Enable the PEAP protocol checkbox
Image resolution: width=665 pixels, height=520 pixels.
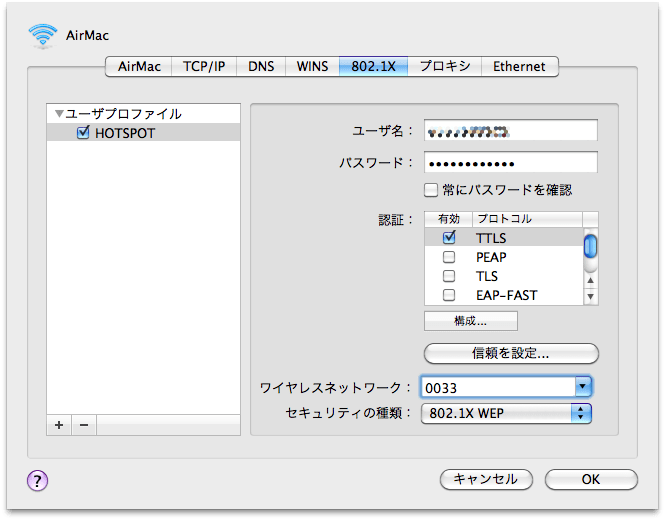(x=449, y=257)
